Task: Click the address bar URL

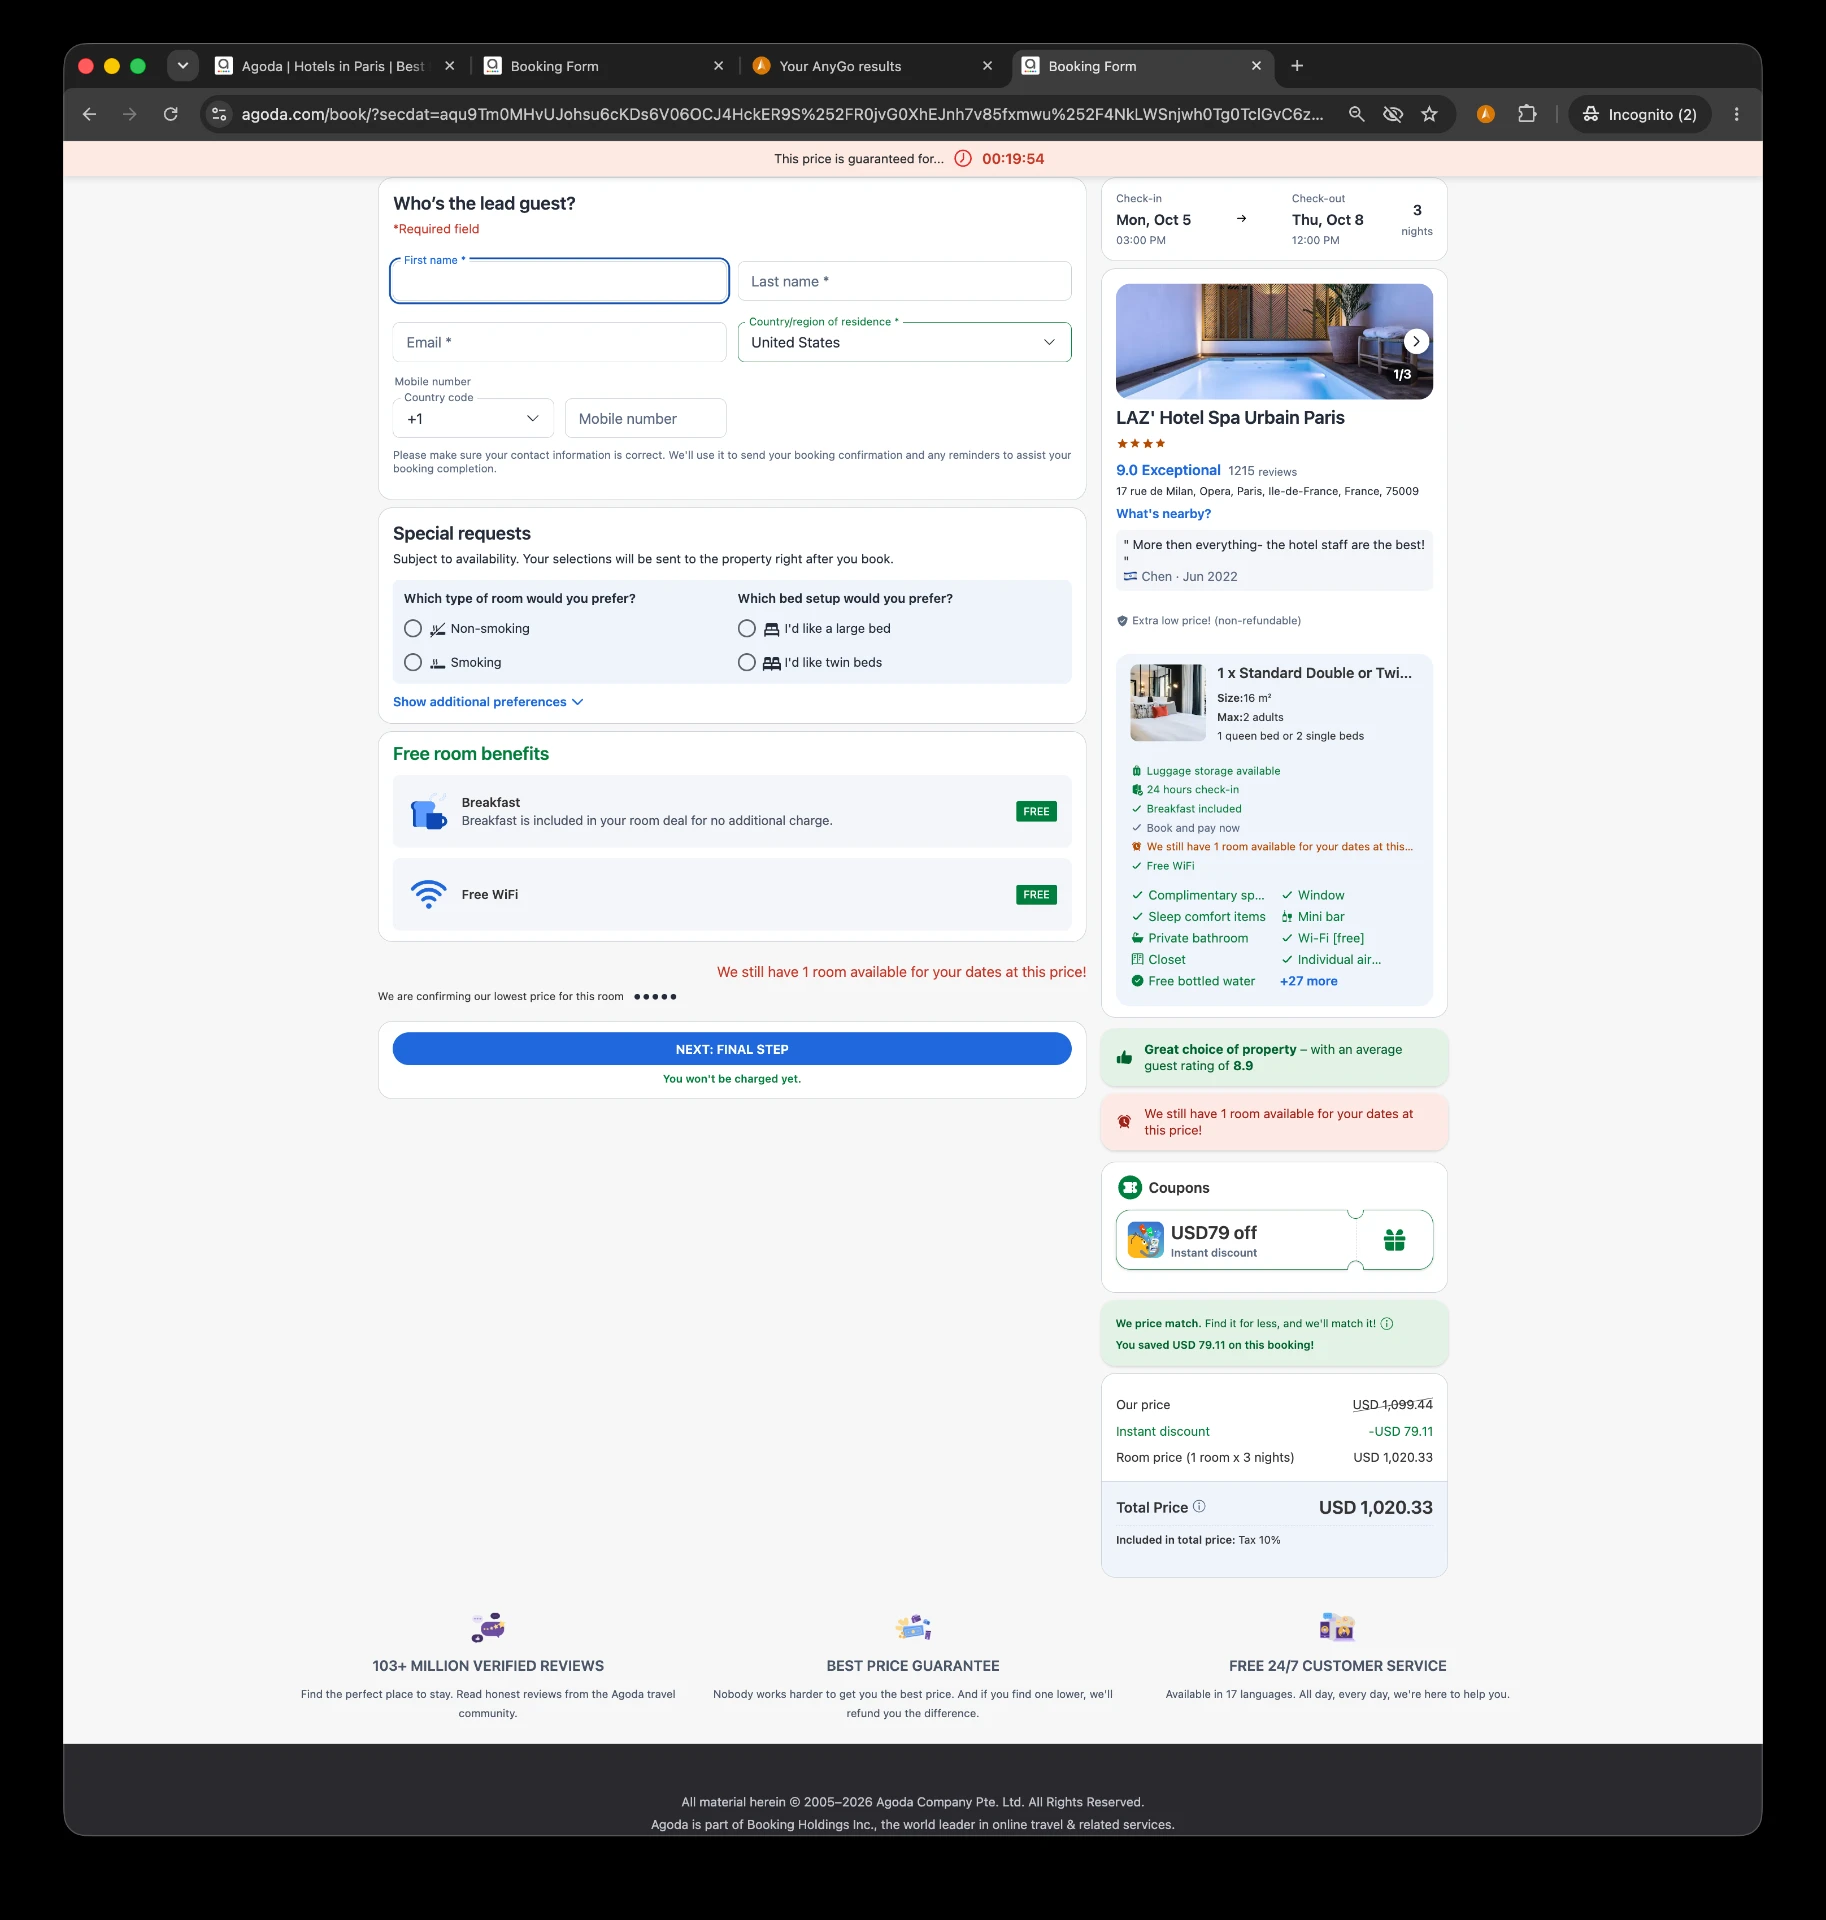Action: pyautogui.click(x=782, y=114)
